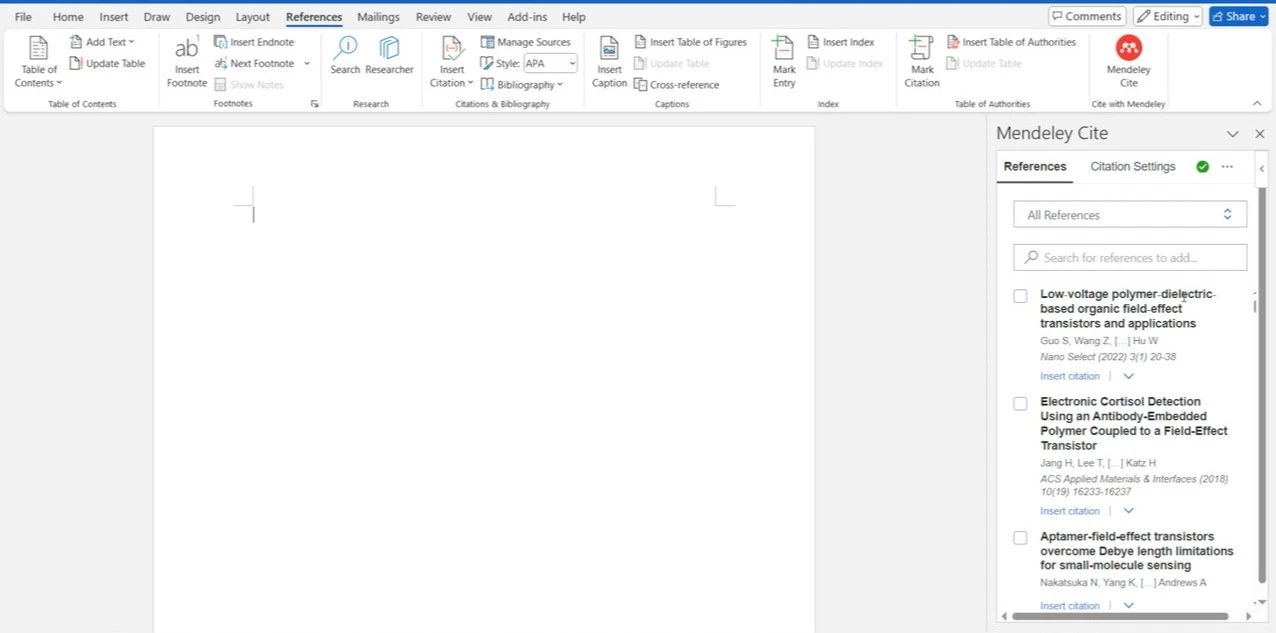This screenshot has height=633, width=1276.
Task: Expand details for the Aptamer-field-effect transistors reference
Action: [1129, 606]
